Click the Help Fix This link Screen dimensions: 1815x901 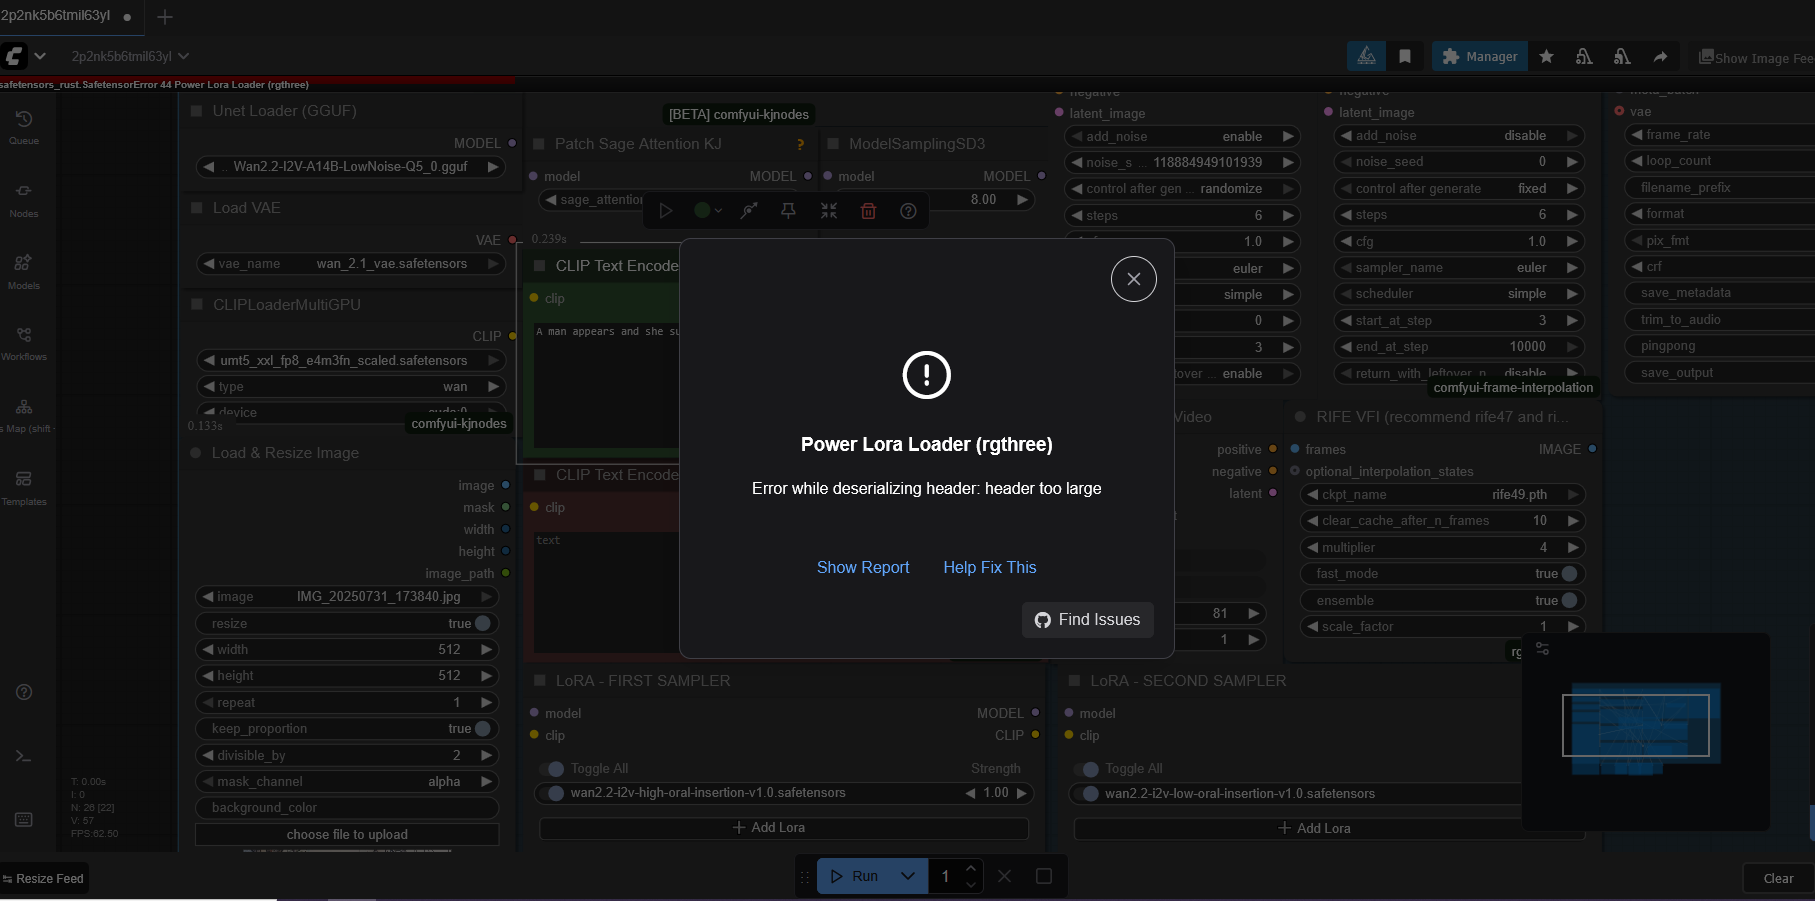[990, 567]
